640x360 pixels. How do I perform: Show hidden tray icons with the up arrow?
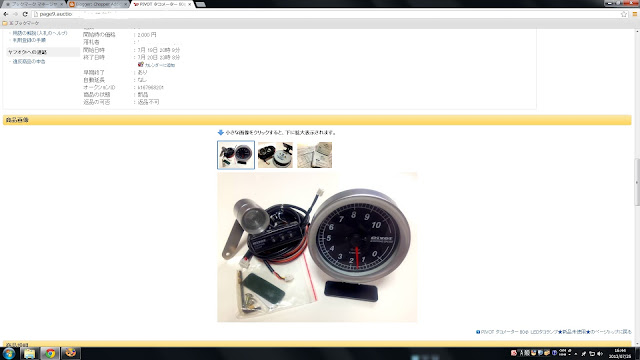tap(576, 354)
